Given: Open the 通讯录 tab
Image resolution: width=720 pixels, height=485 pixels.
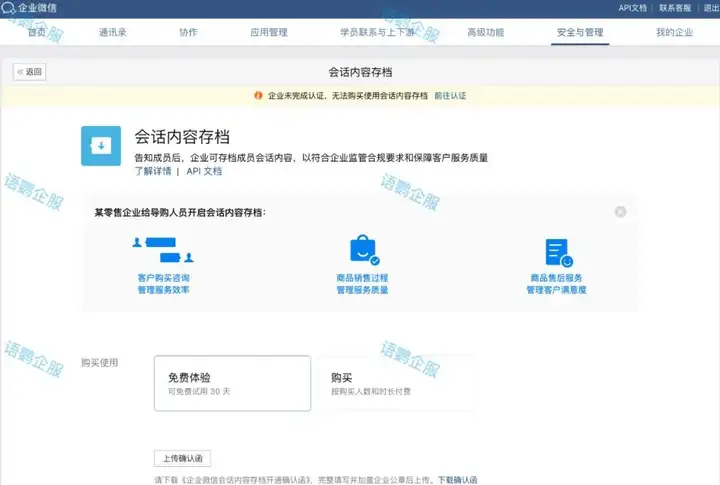Looking at the screenshot, I should (x=113, y=33).
